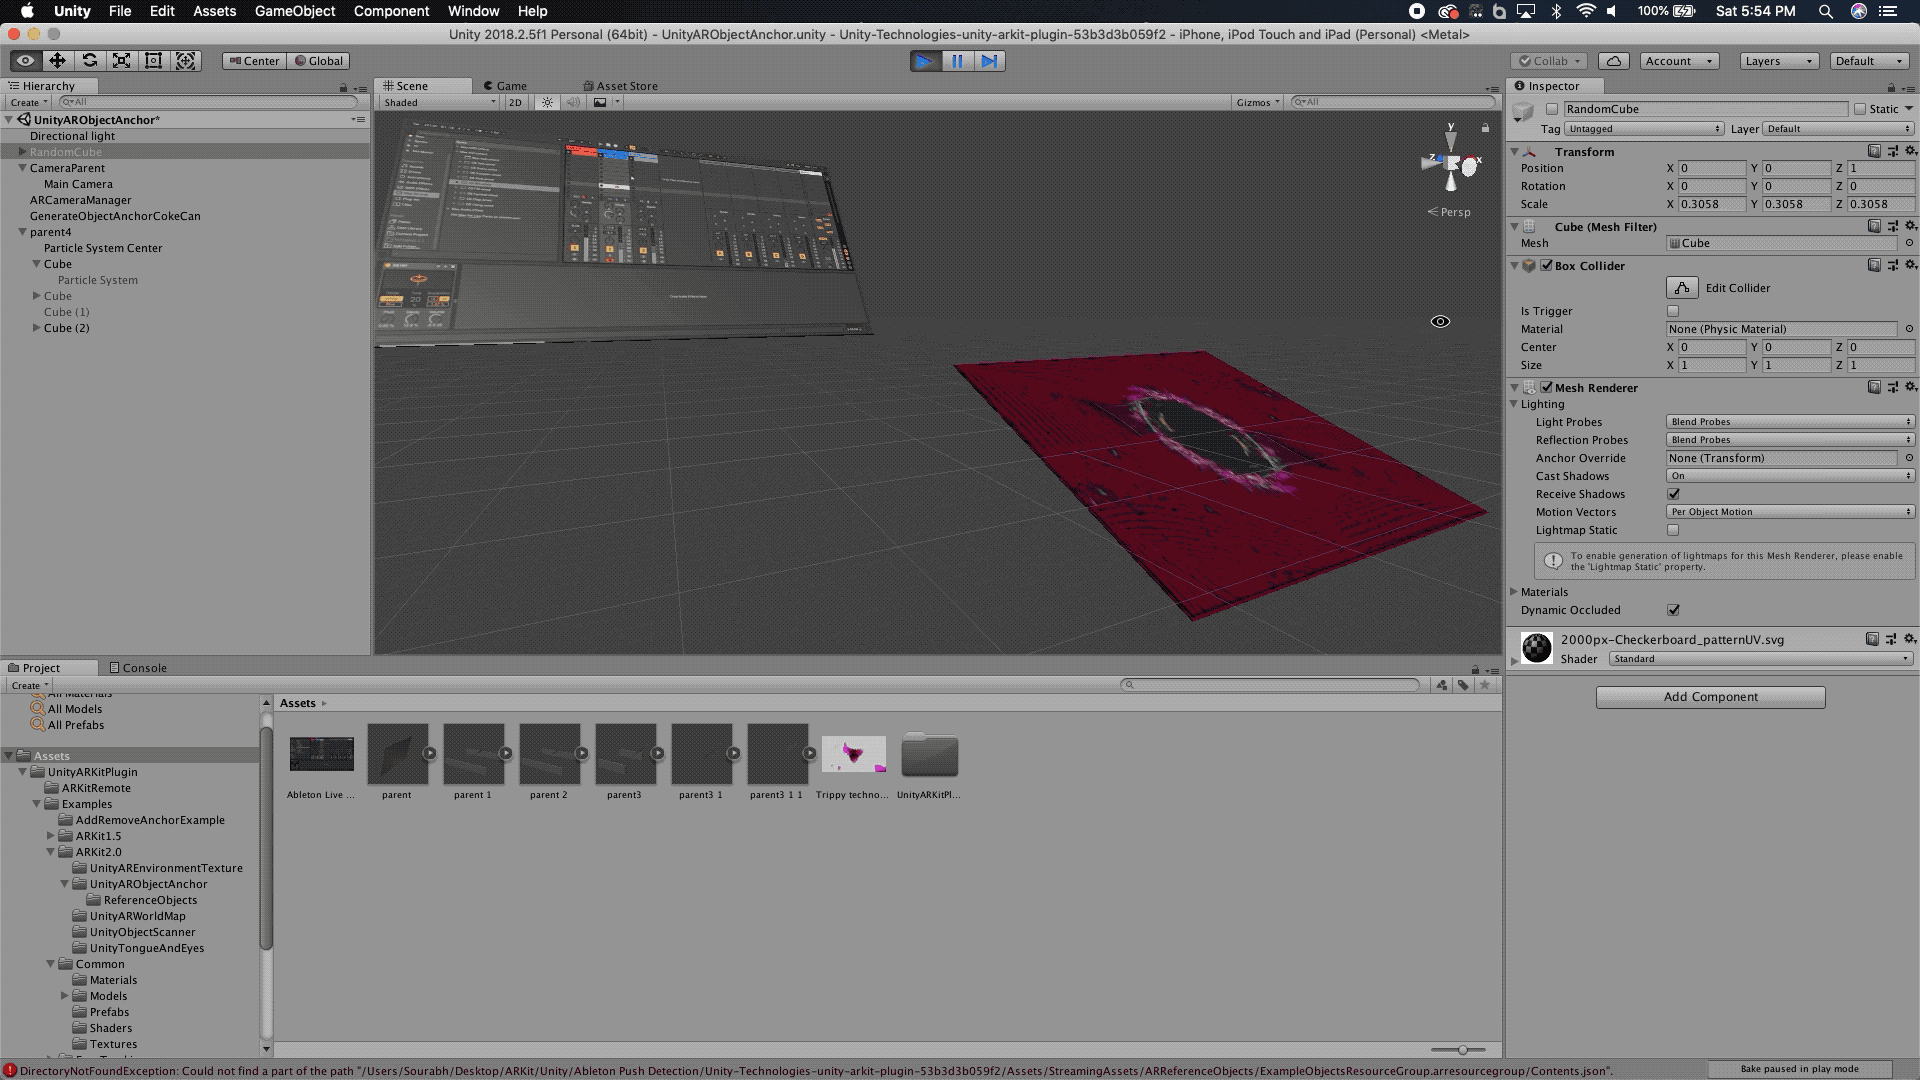Expand Cube (2) in Hierarchy
Image resolution: width=1920 pixels, height=1080 pixels.
[x=37, y=328]
